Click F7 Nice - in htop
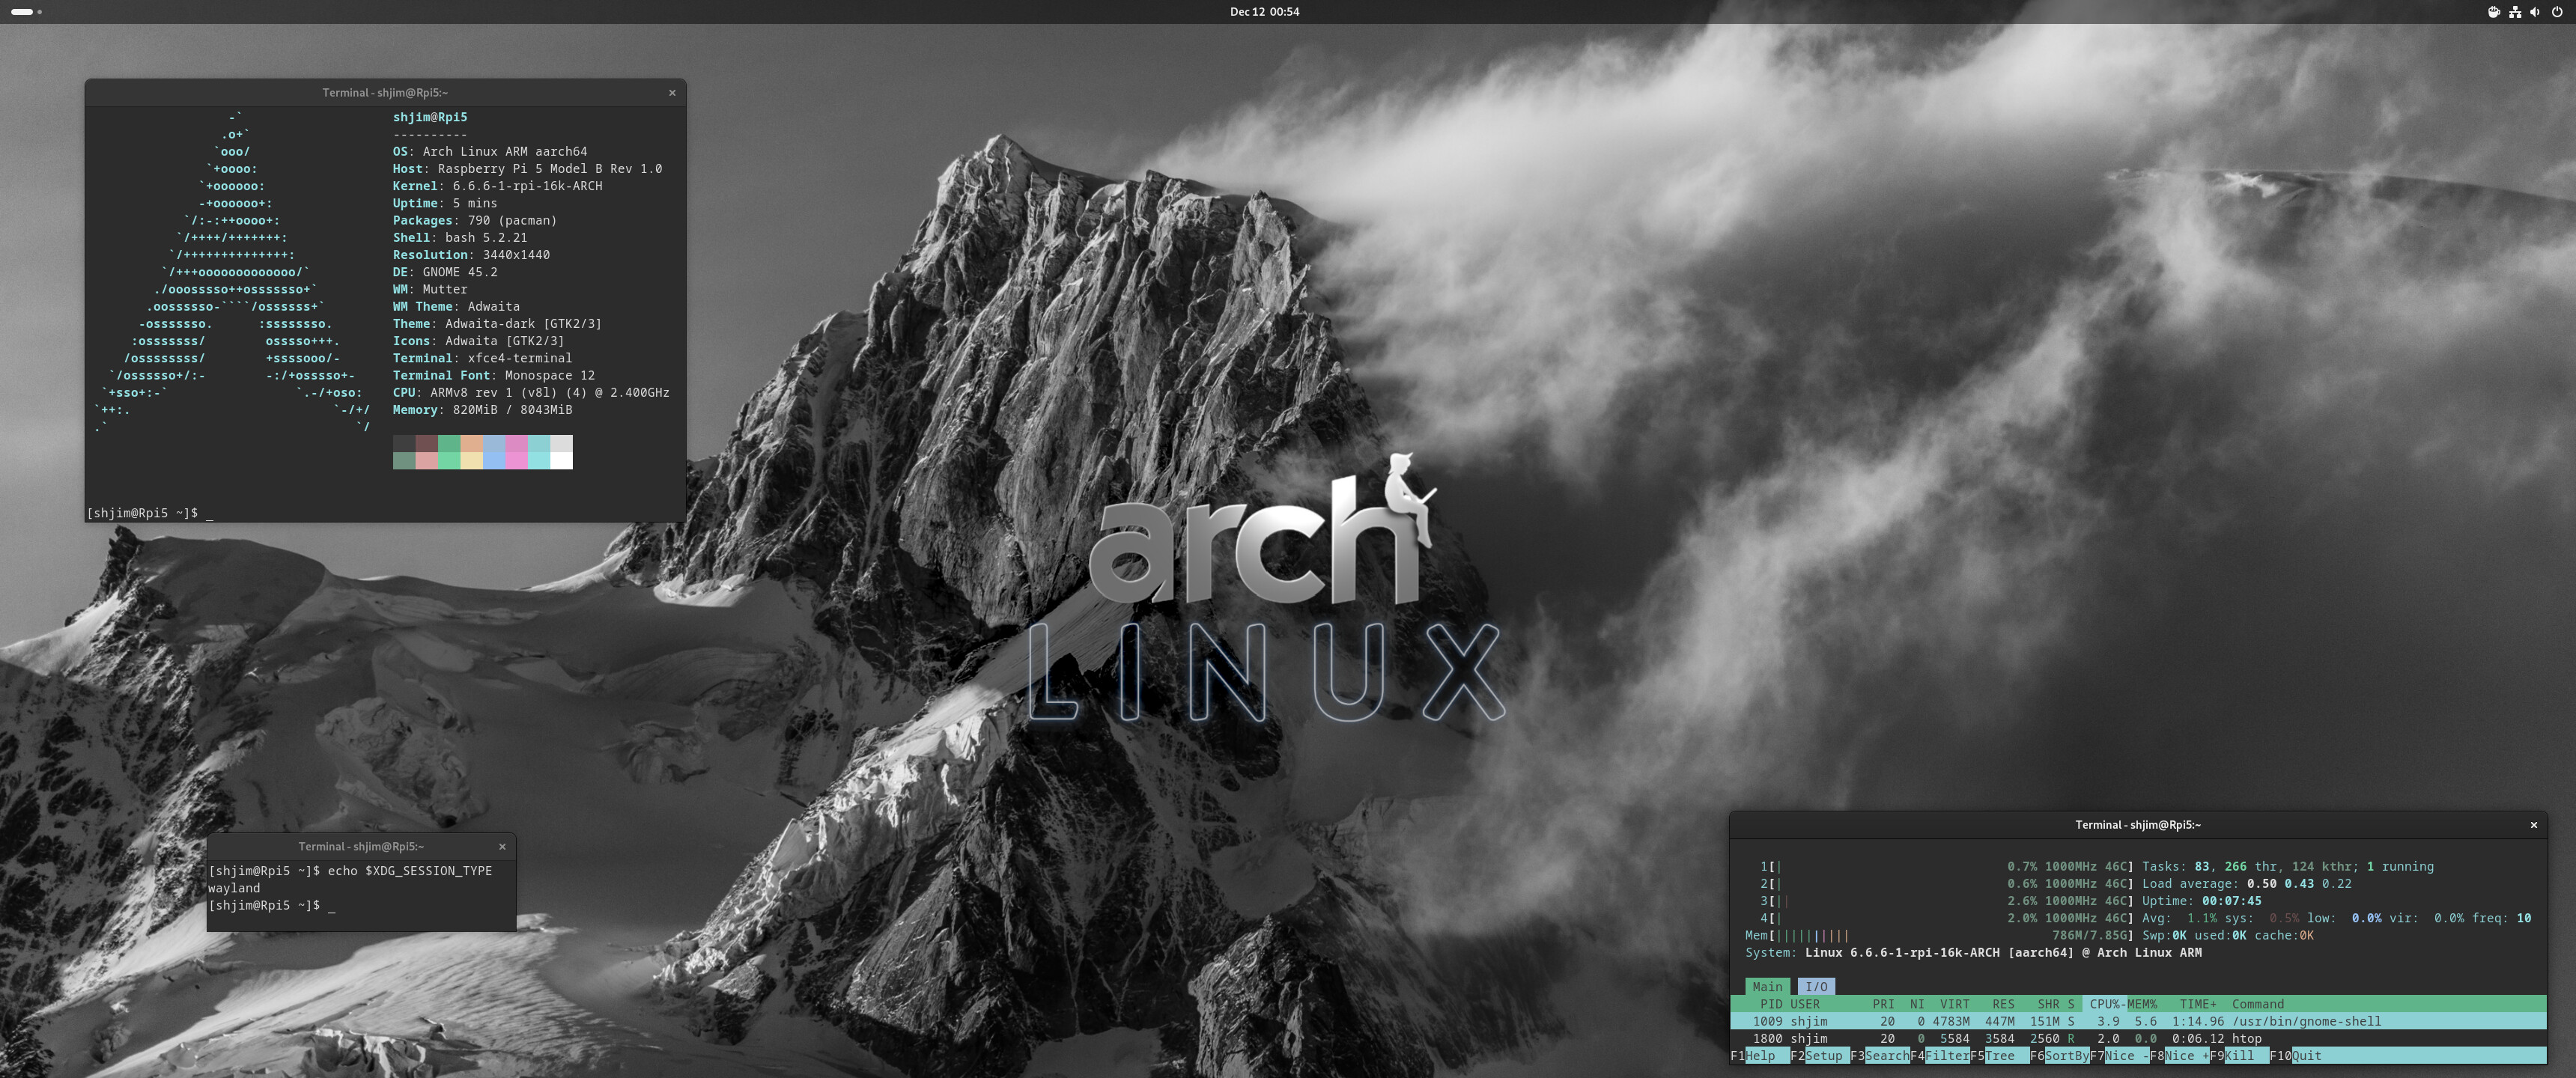 point(2120,1055)
